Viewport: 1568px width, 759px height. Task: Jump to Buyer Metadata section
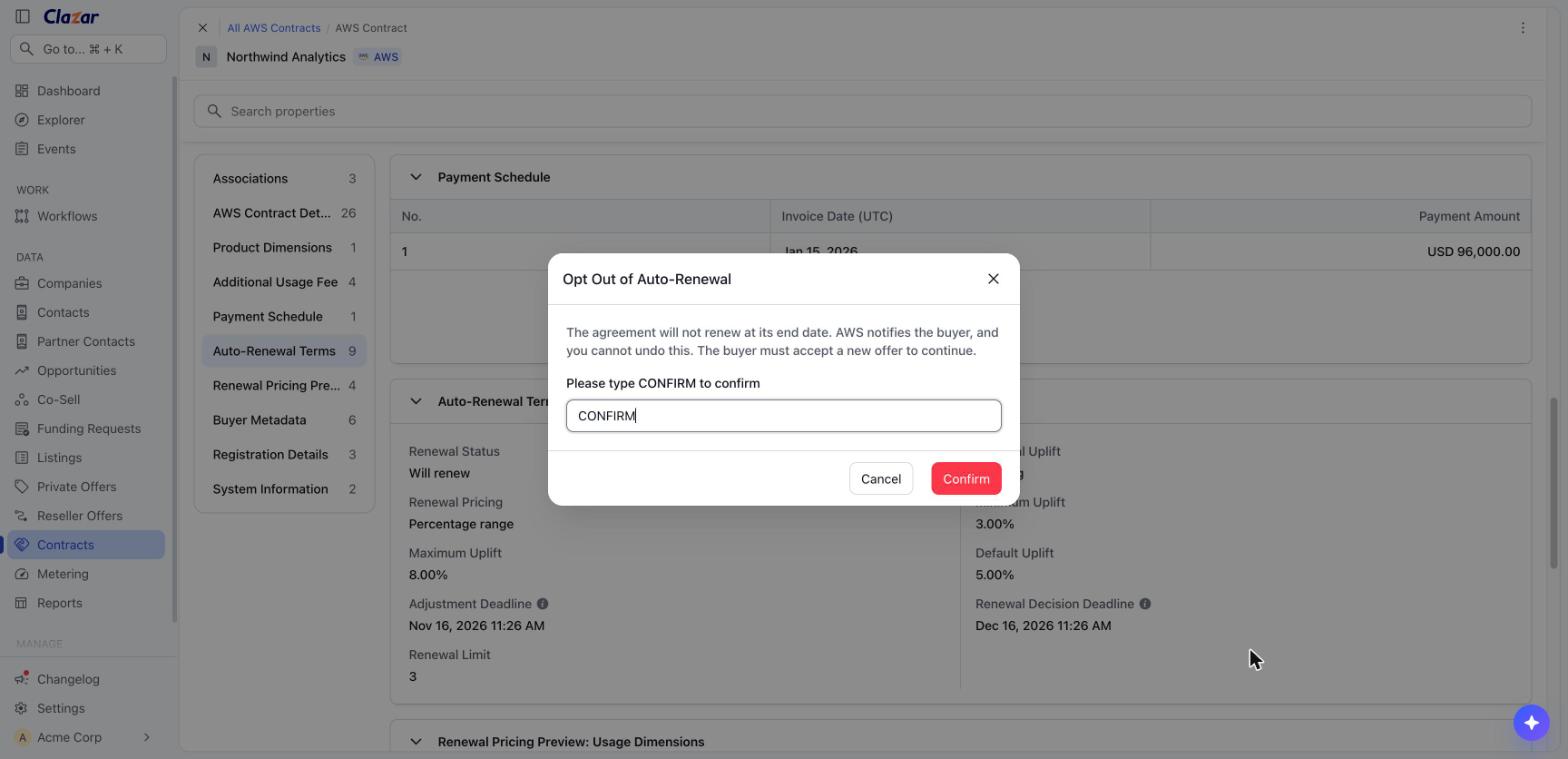284,420
